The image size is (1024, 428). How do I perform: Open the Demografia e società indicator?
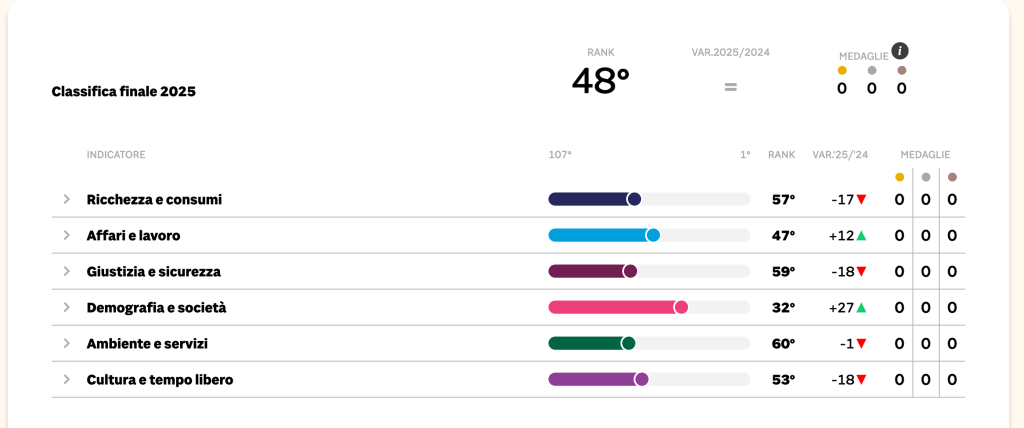point(156,307)
